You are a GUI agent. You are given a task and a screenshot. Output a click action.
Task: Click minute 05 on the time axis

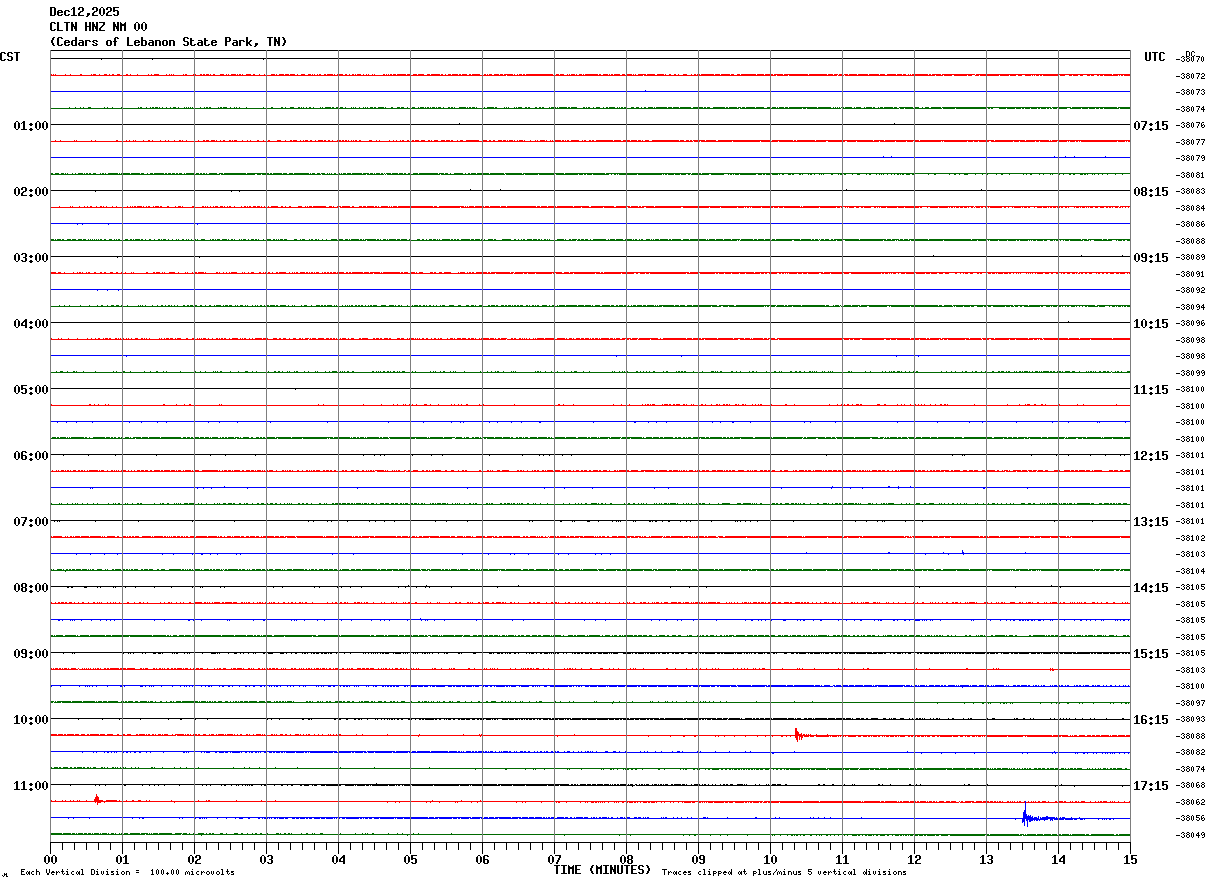point(410,858)
